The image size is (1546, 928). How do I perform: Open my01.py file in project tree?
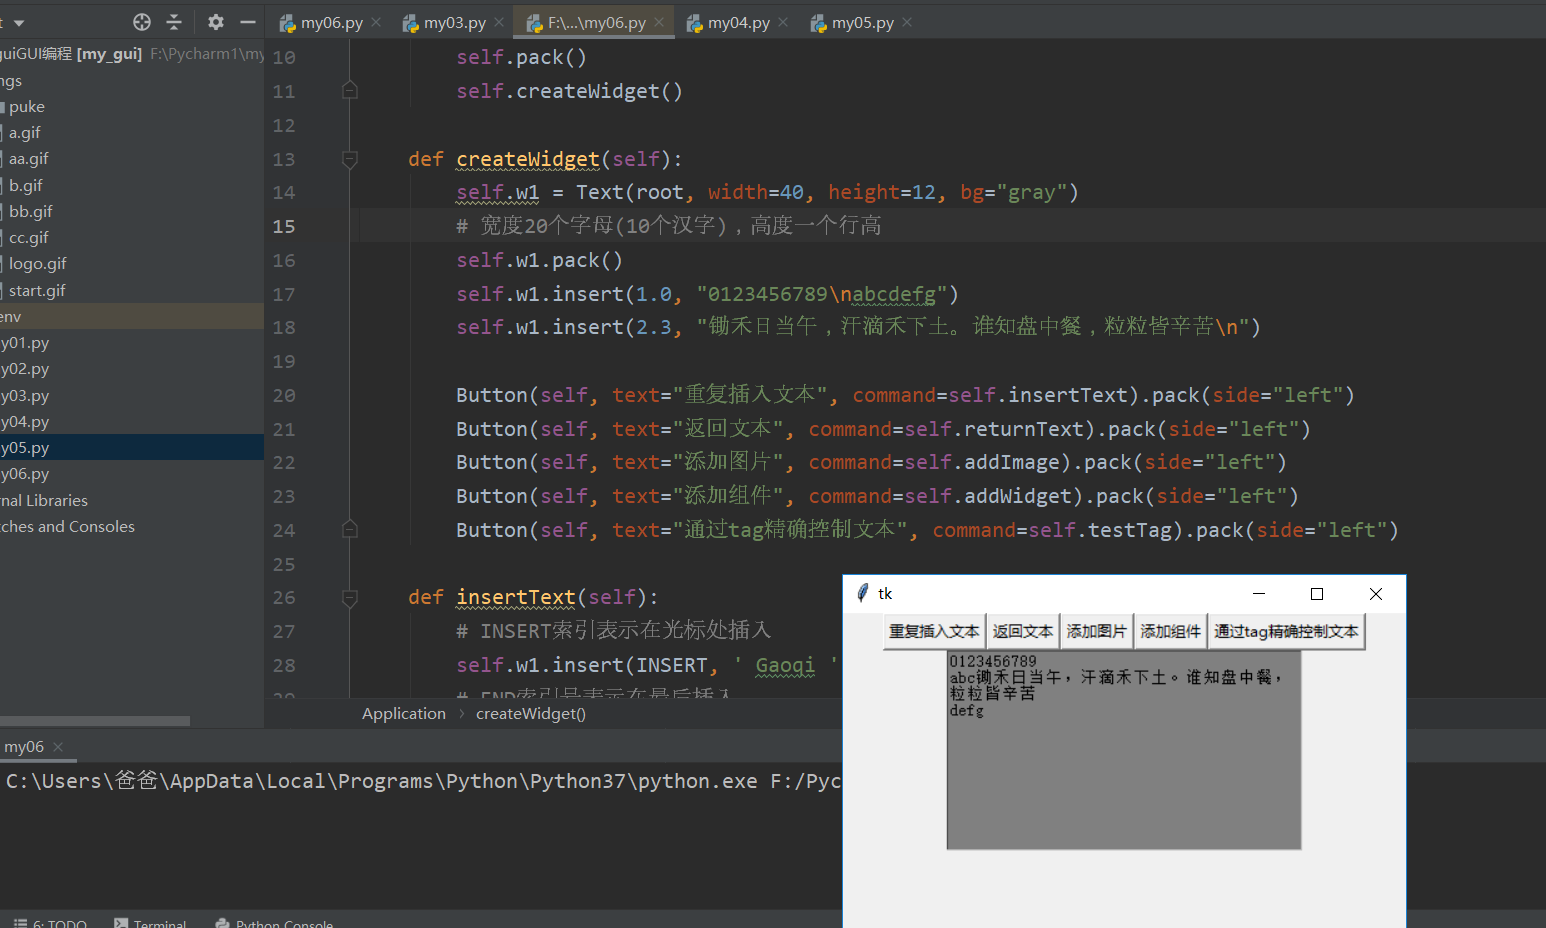point(25,342)
